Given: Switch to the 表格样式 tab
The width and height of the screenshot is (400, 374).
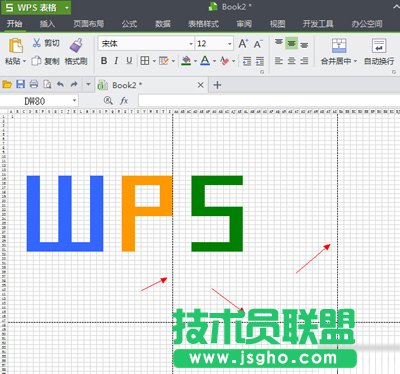Looking at the screenshot, I should coord(203,24).
